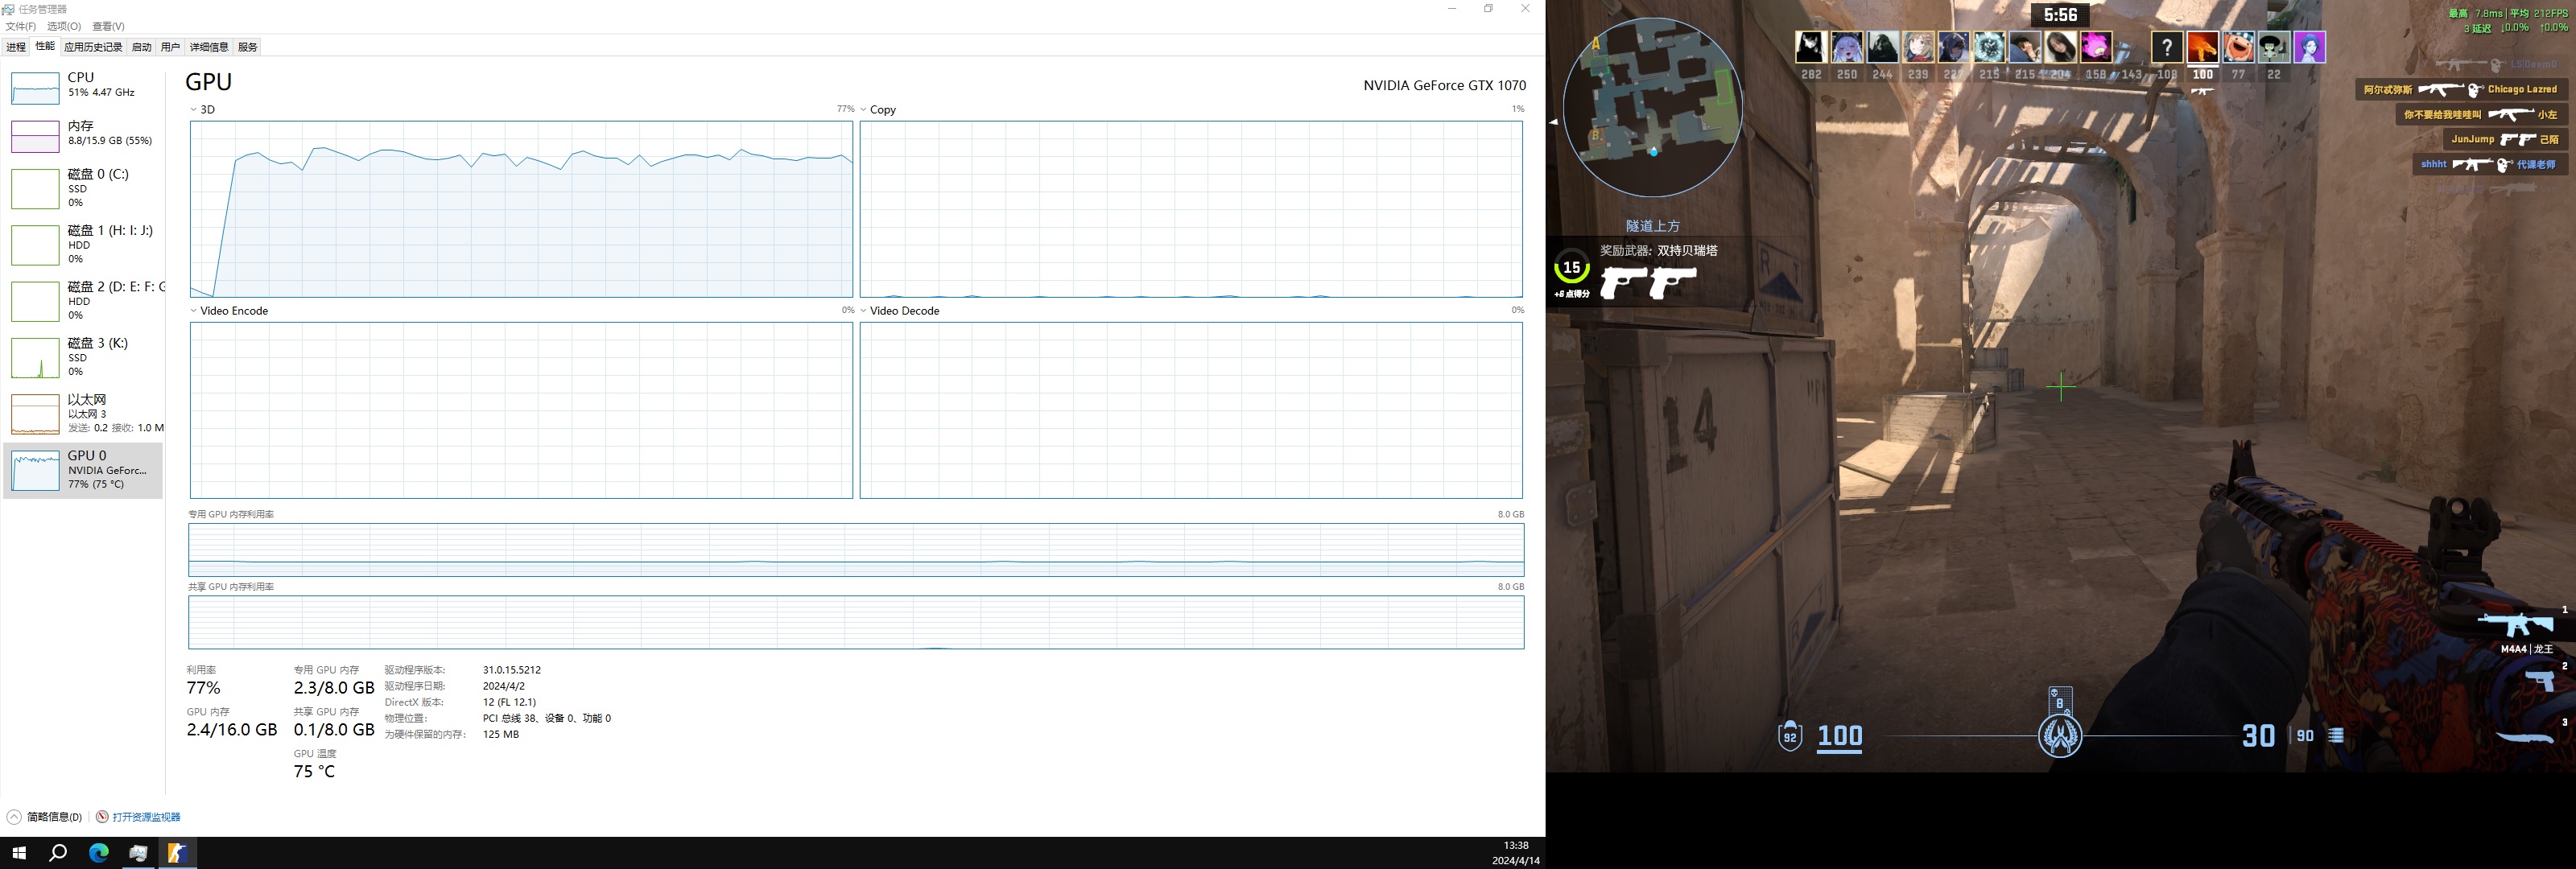Click the question mark player avatar
Screen dimensions: 2576x869
pyautogui.click(x=2167, y=47)
